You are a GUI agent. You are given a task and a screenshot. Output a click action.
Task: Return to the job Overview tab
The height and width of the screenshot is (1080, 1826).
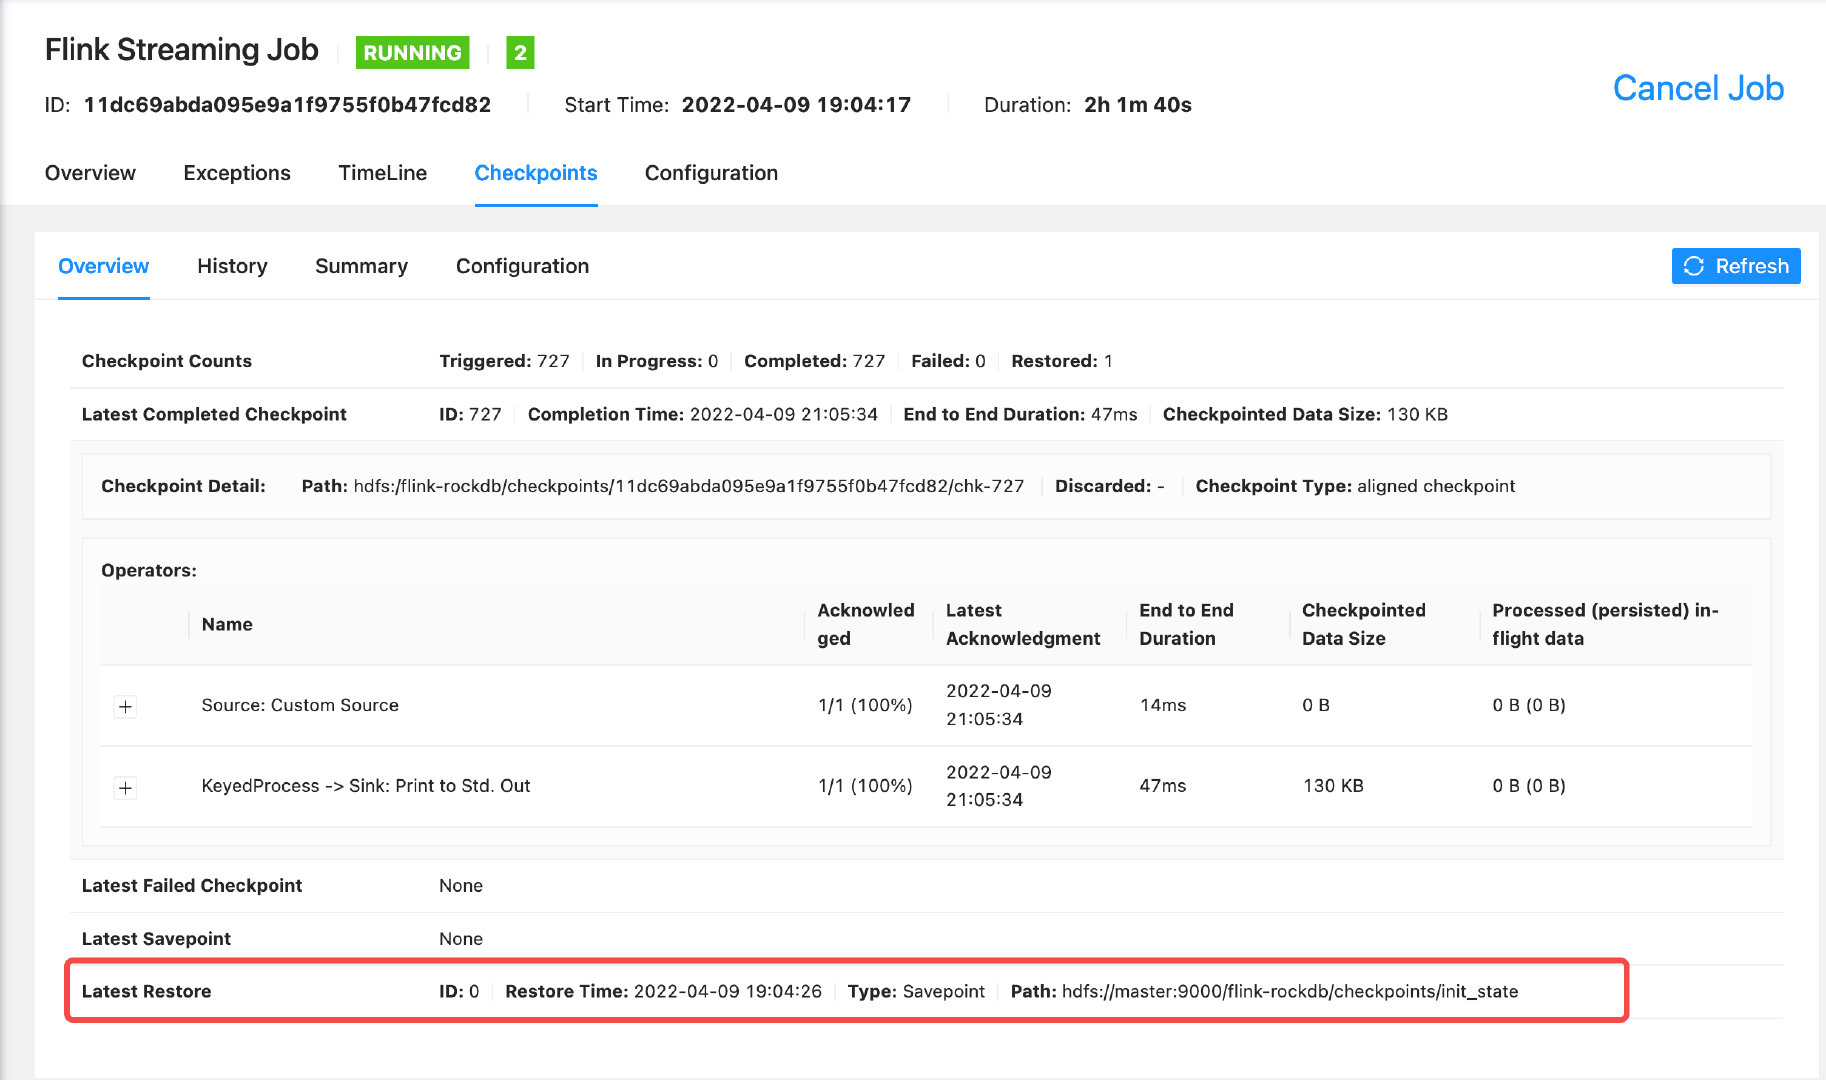[90, 172]
